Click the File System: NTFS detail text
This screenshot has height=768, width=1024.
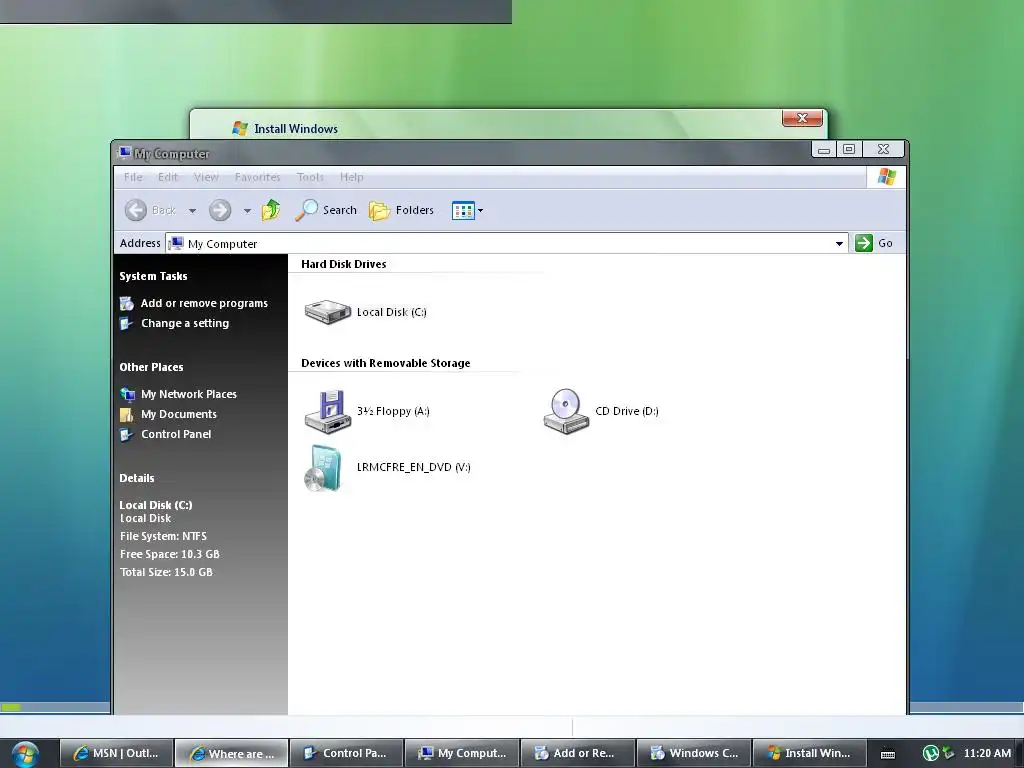[163, 536]
